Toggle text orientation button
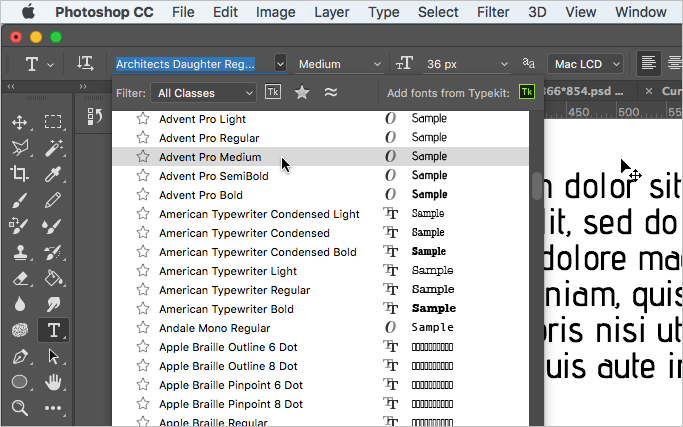 (x=85, y=64)
